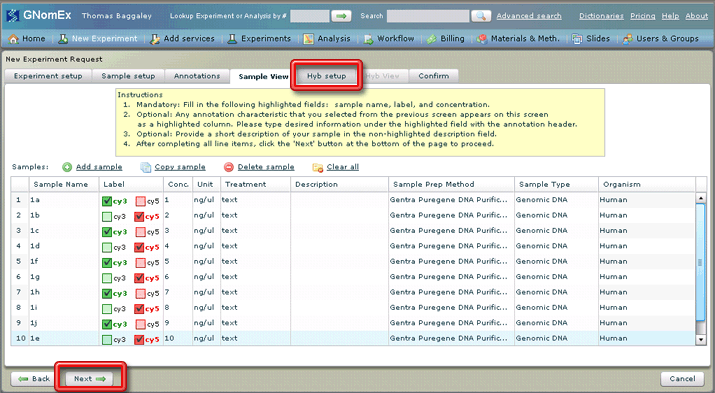This screenshot has height=393, width=715.
Task: Uncheck cy3 checkbox for sample 1c
Action: click(107, 232)
